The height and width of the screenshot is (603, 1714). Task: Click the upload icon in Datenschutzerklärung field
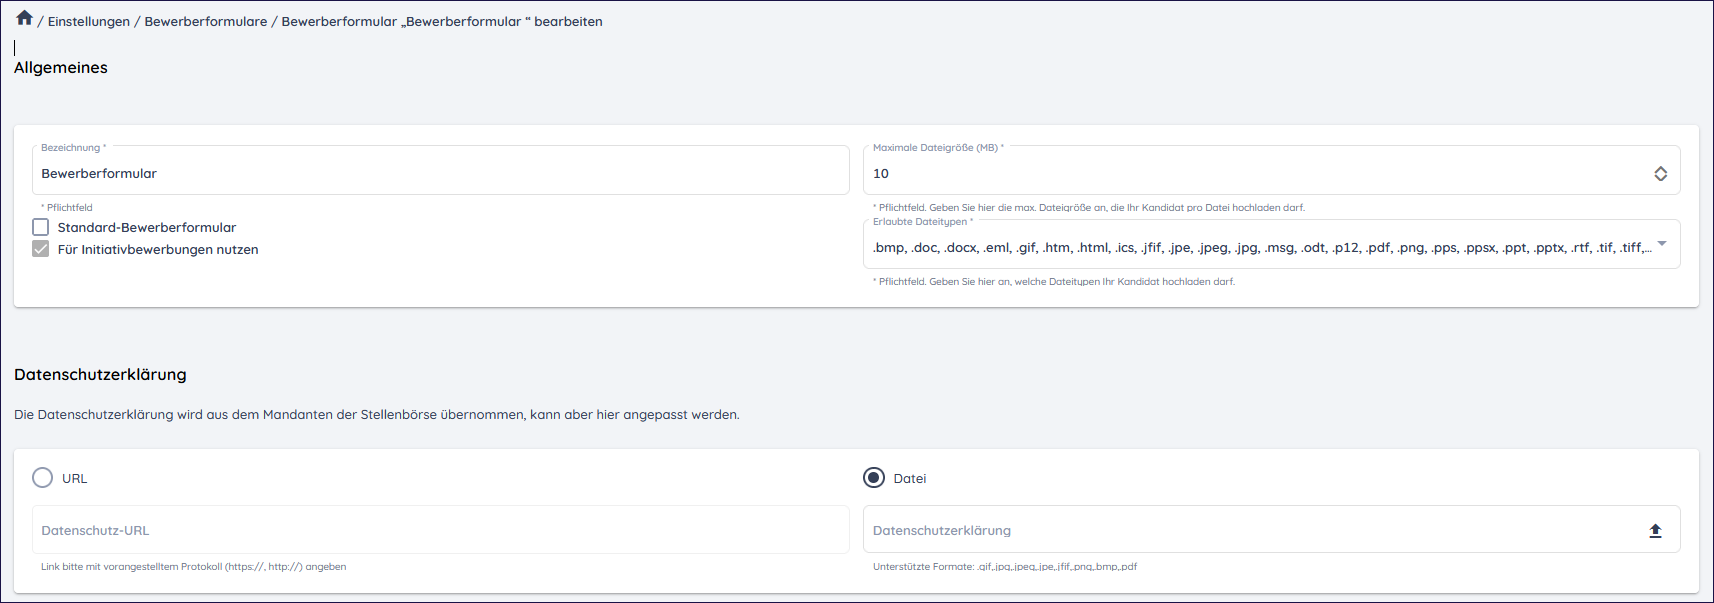tap(1655, 531)
